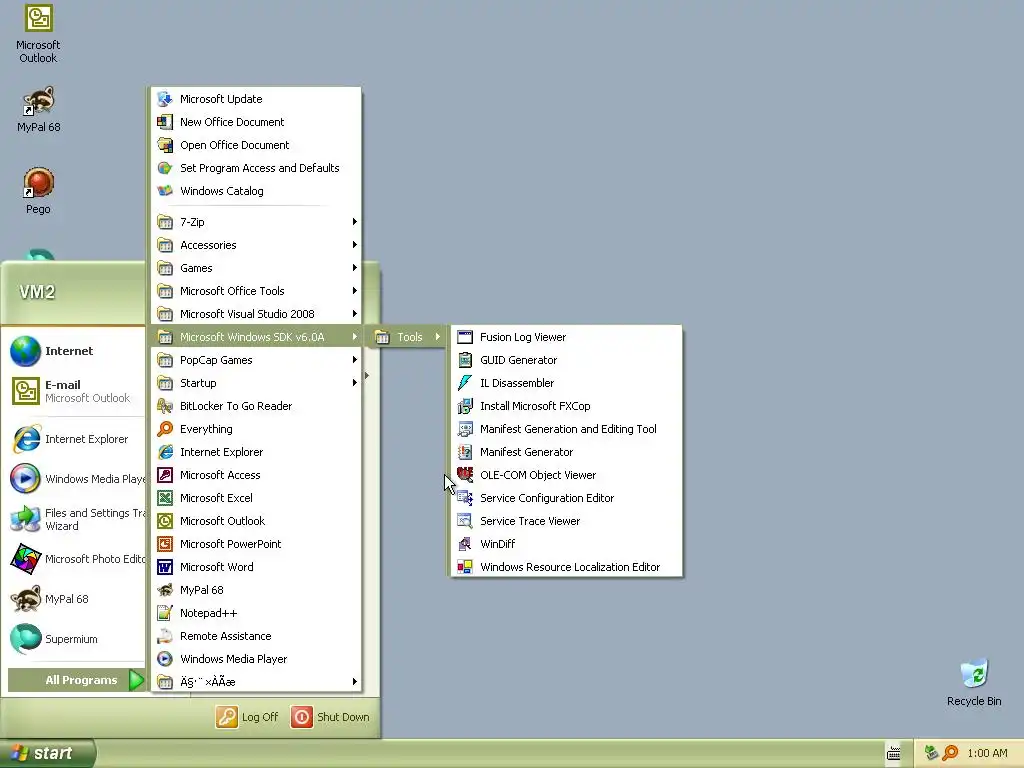Click the Microsoft PowerPoint icon

tap(165, 544)
